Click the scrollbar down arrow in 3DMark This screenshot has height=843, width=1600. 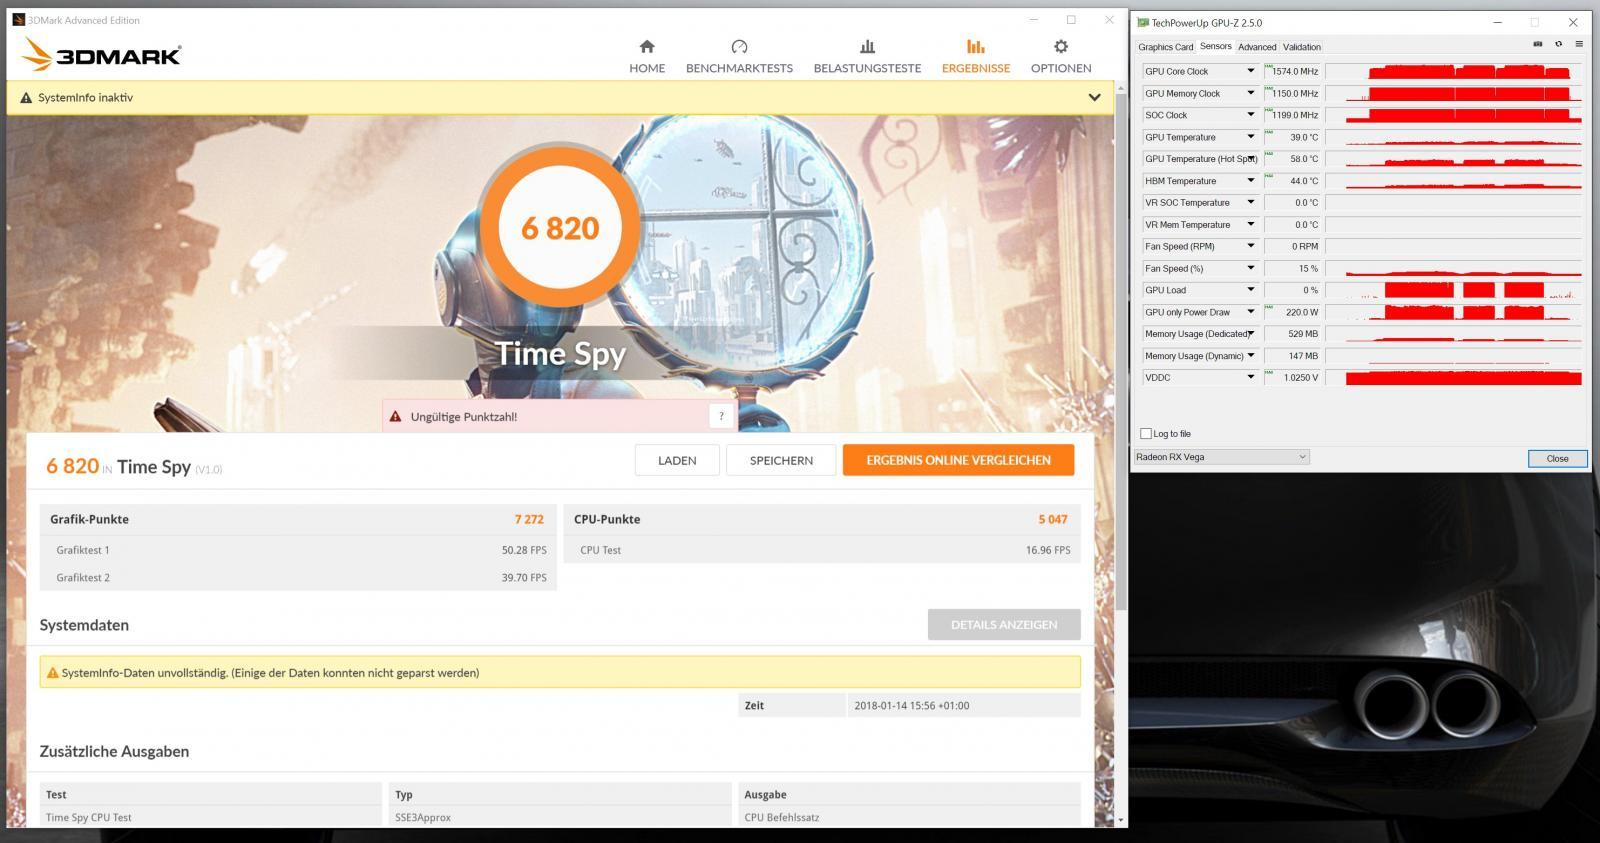click(x=1120, y=820)
